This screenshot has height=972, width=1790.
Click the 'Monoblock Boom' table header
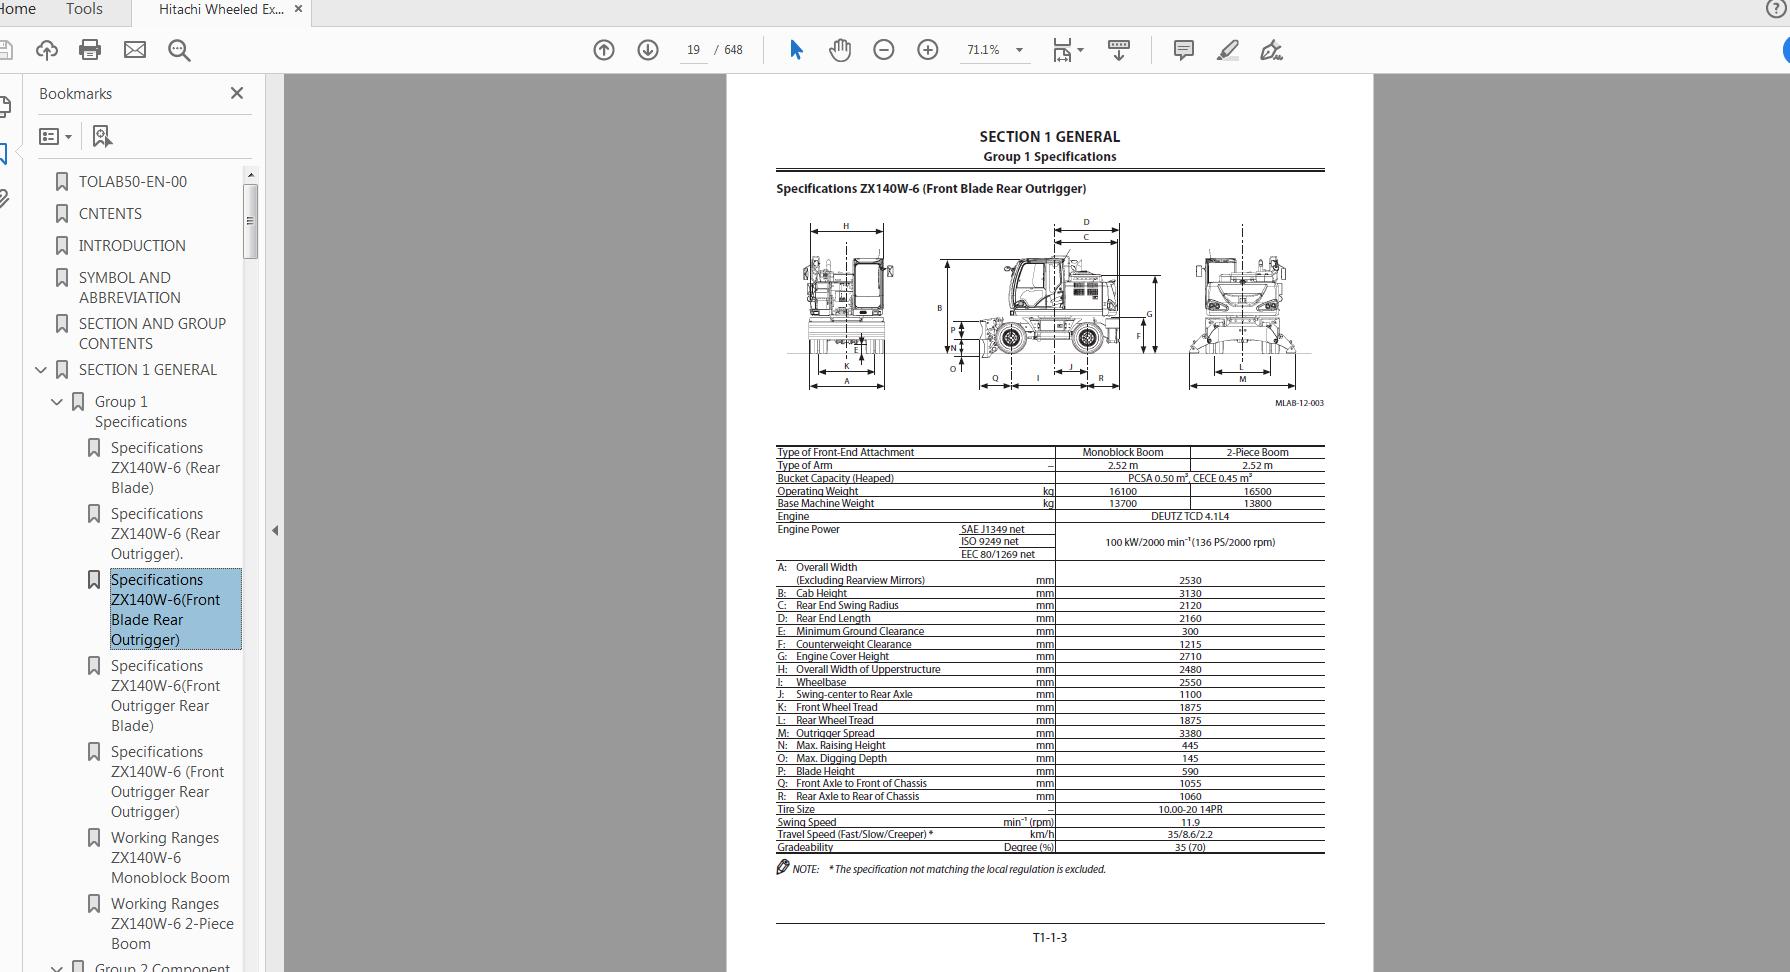[1122, 452]
